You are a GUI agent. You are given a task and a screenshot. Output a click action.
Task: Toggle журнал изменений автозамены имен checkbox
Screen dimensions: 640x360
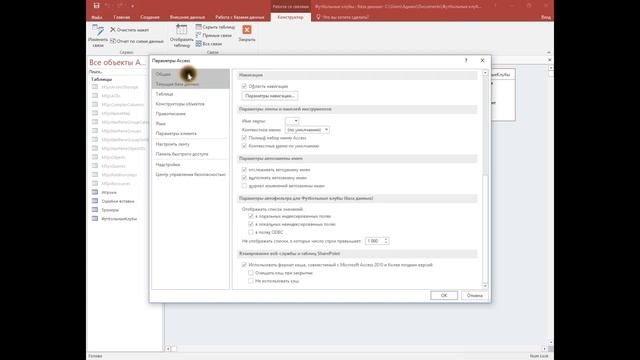point(244,186)
